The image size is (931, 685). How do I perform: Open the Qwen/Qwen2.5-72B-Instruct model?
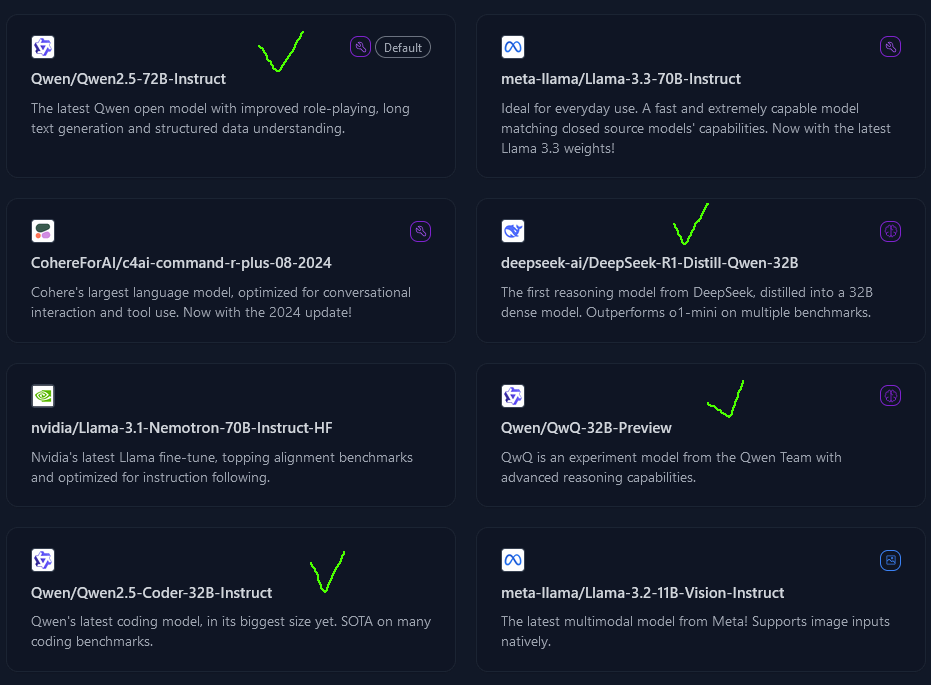click(x=128, y=79)
